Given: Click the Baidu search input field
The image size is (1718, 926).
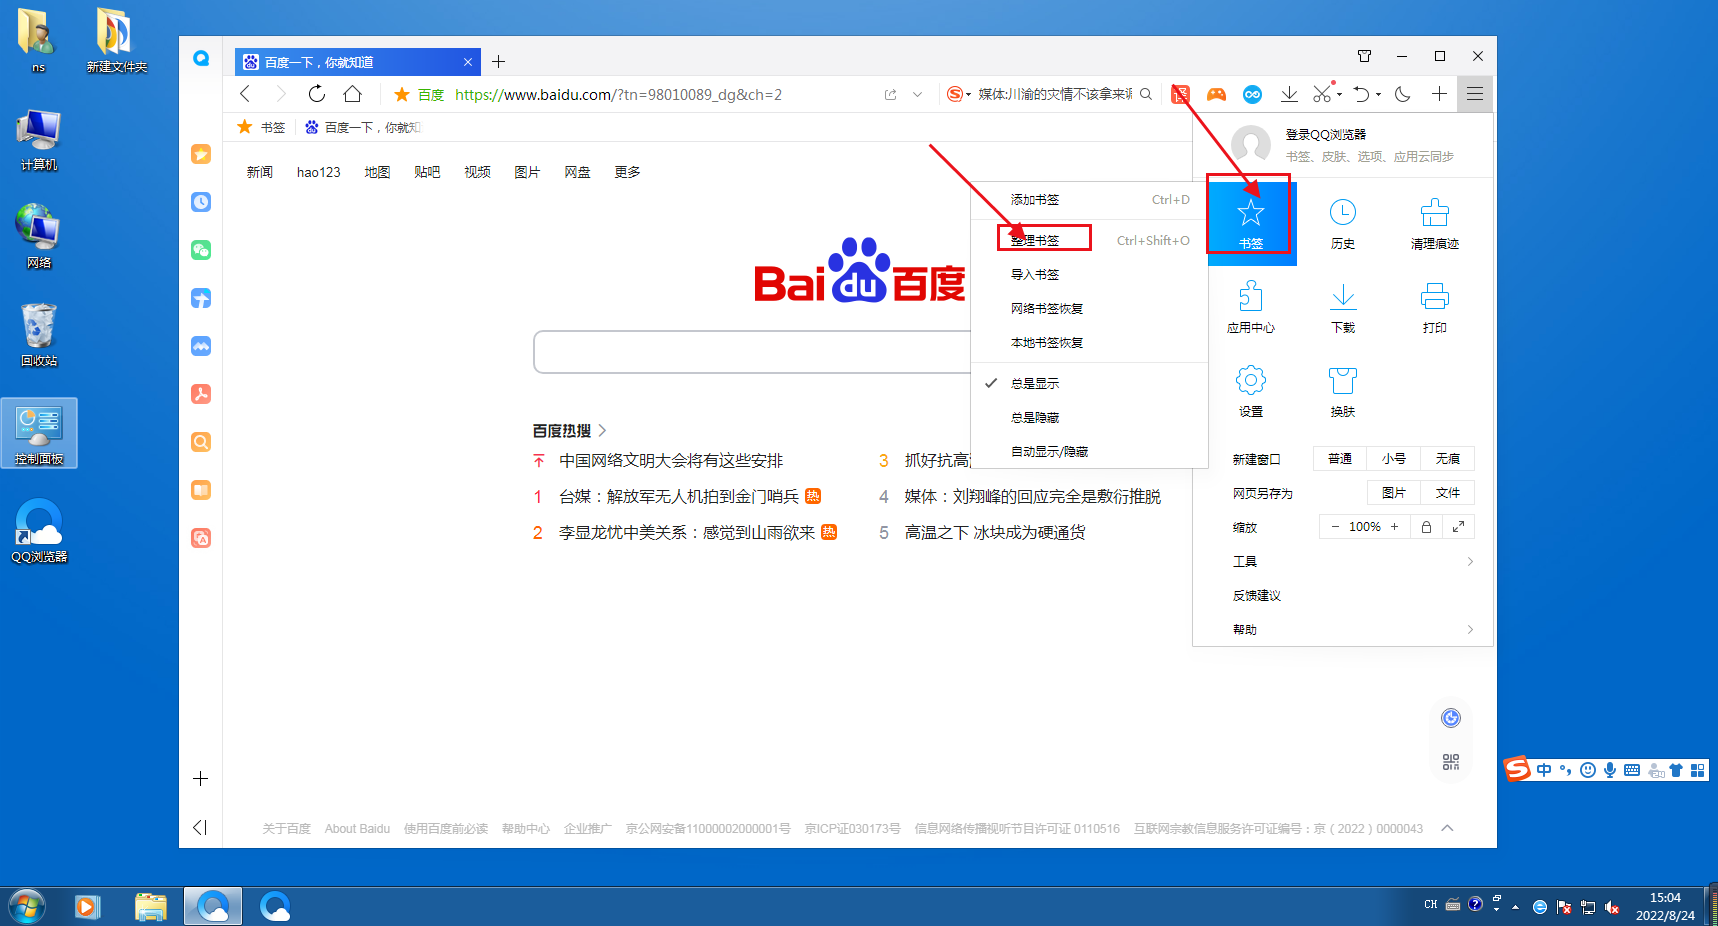Looking at the screenshot, I should [x=752, y=352].
